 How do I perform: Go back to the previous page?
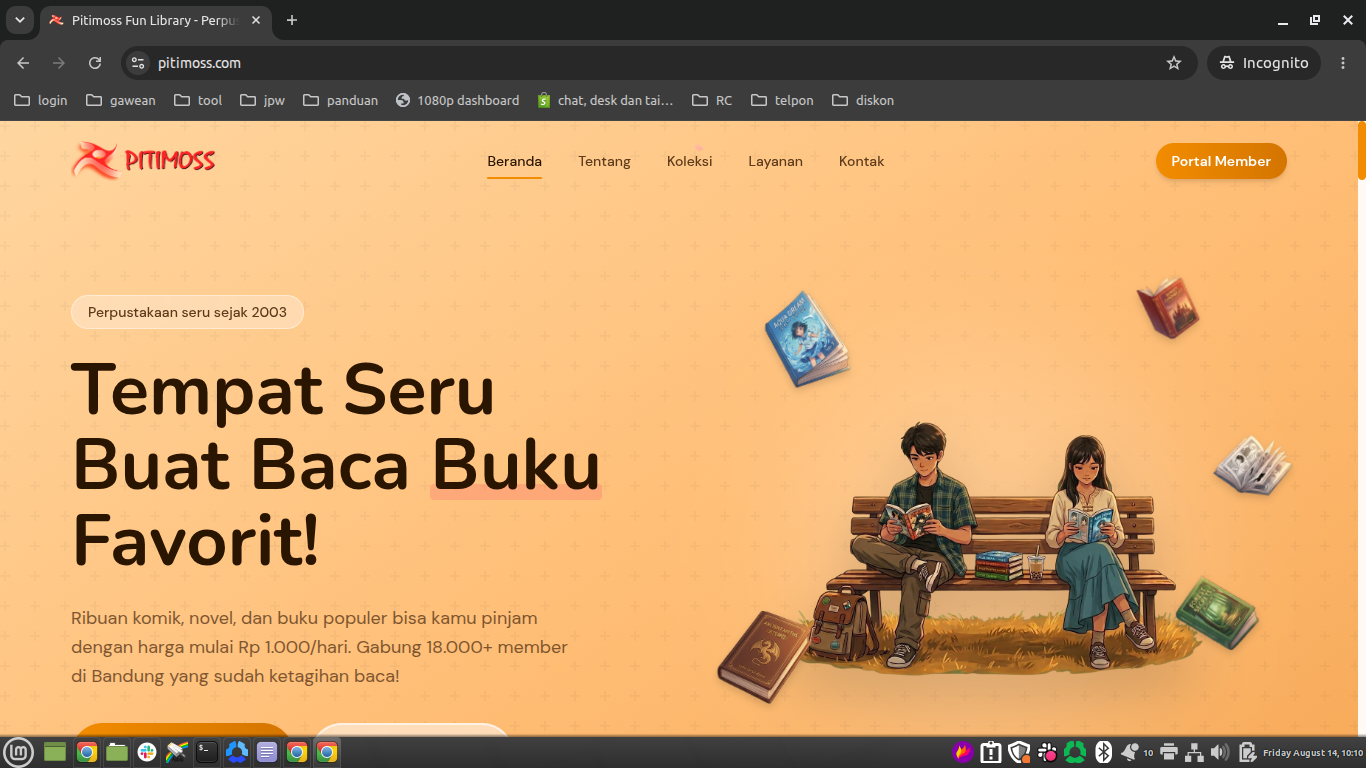(23, 63)
